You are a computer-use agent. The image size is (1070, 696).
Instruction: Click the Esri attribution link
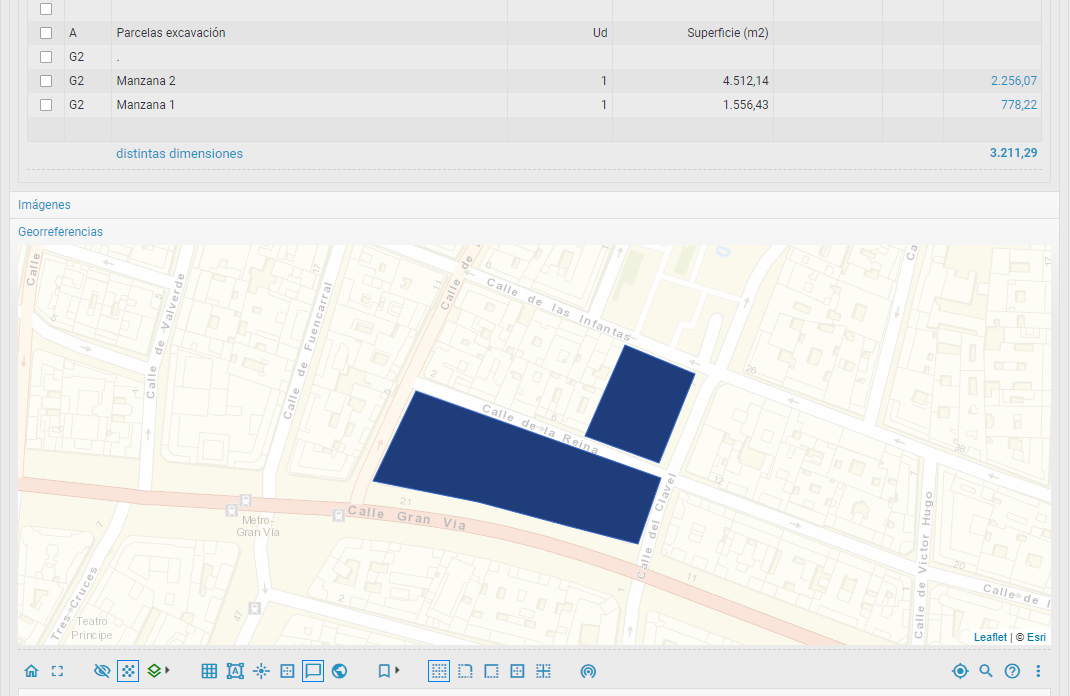click(1035, 637)
